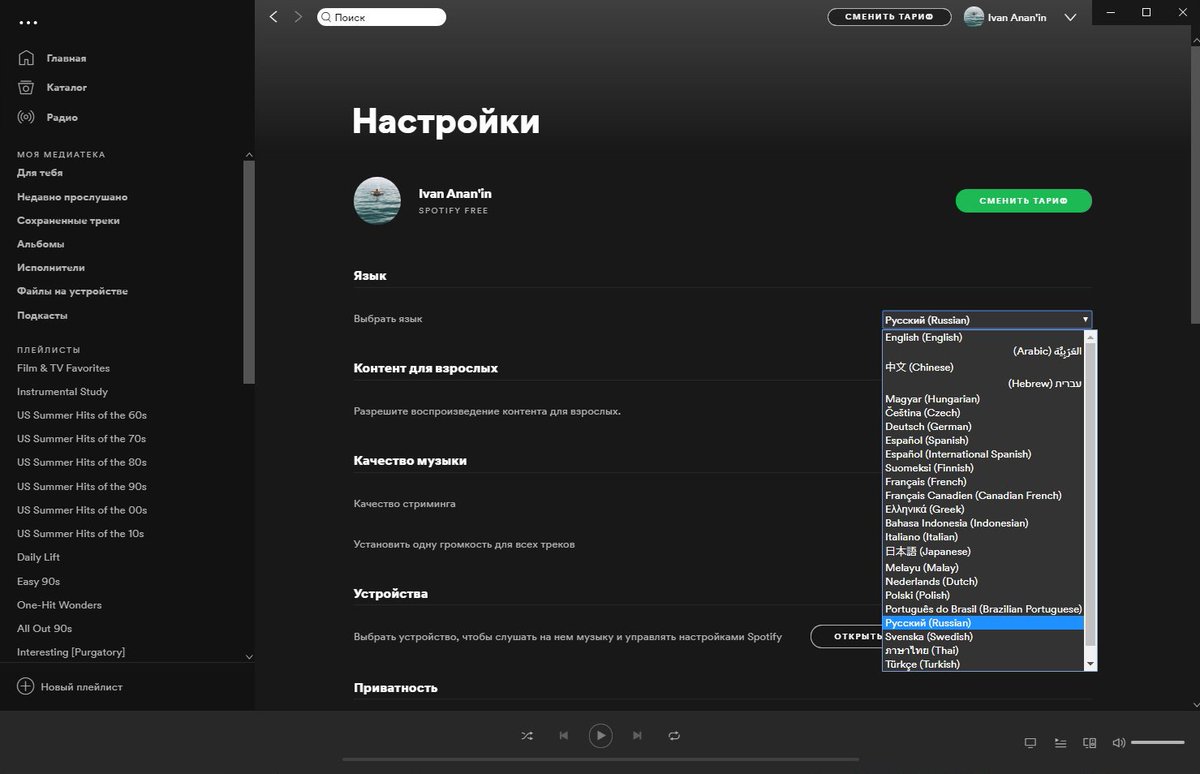Open the three-dot app menu
Screen dimensions: 1200x774
(x=28, y=22)
